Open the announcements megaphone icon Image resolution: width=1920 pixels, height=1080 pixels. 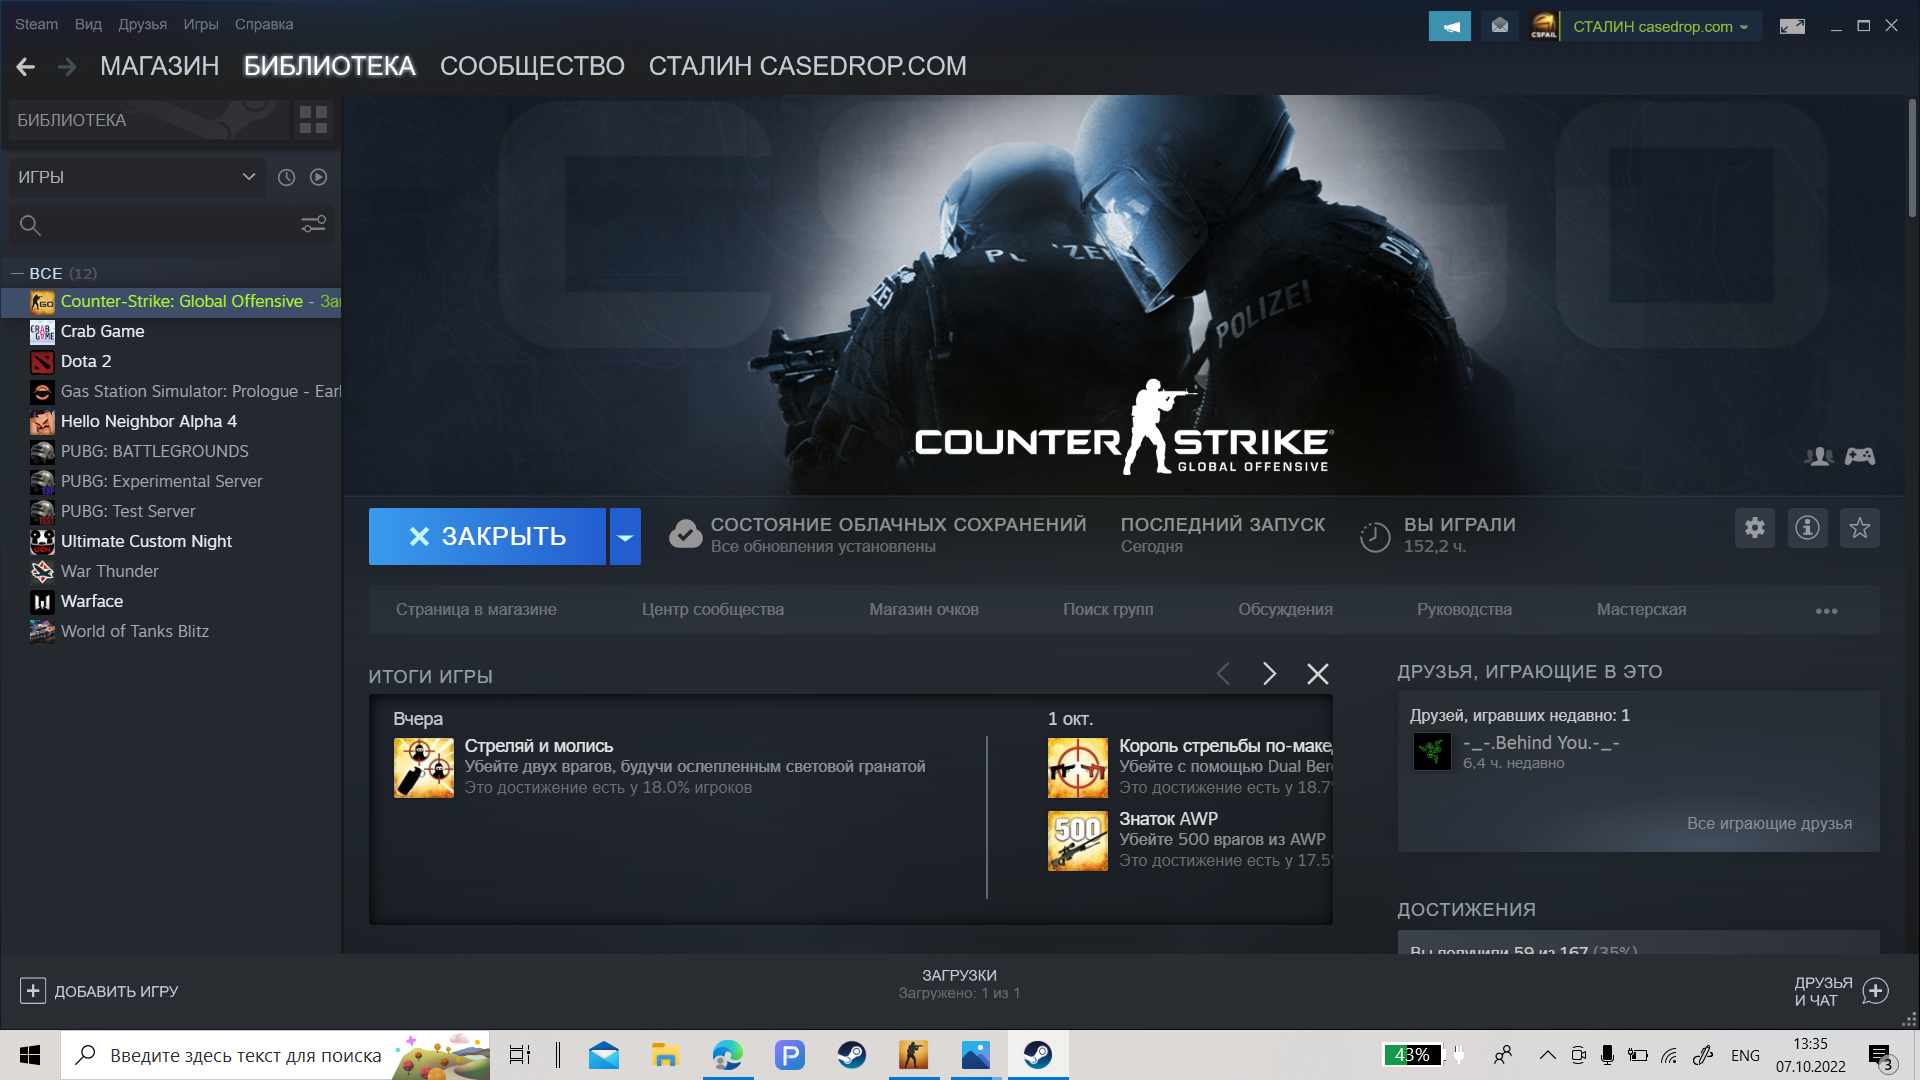1449,26
